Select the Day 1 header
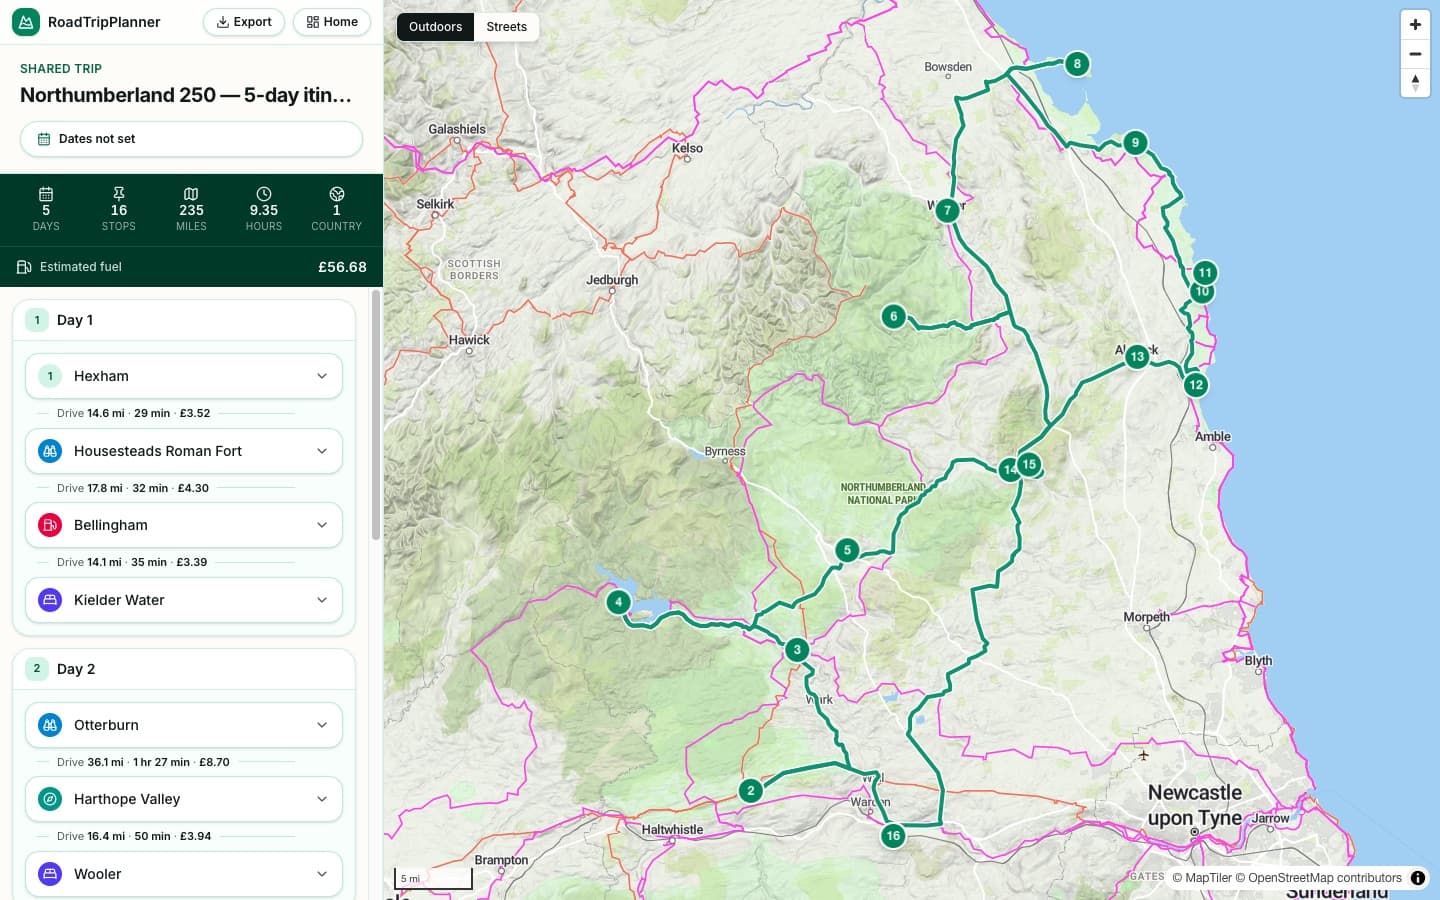This screenshot has width=1440, height=900. 184,320
